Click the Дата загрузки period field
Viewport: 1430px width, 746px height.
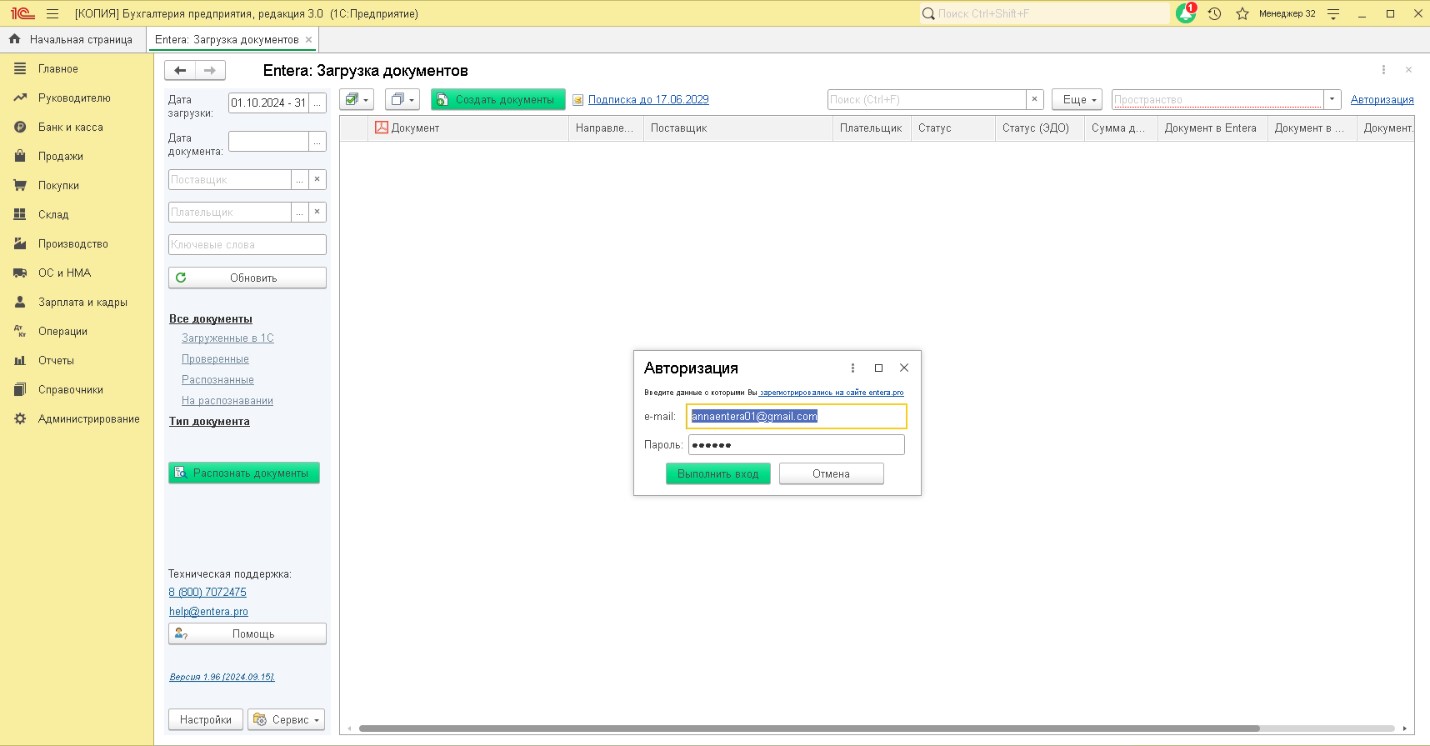268,103
